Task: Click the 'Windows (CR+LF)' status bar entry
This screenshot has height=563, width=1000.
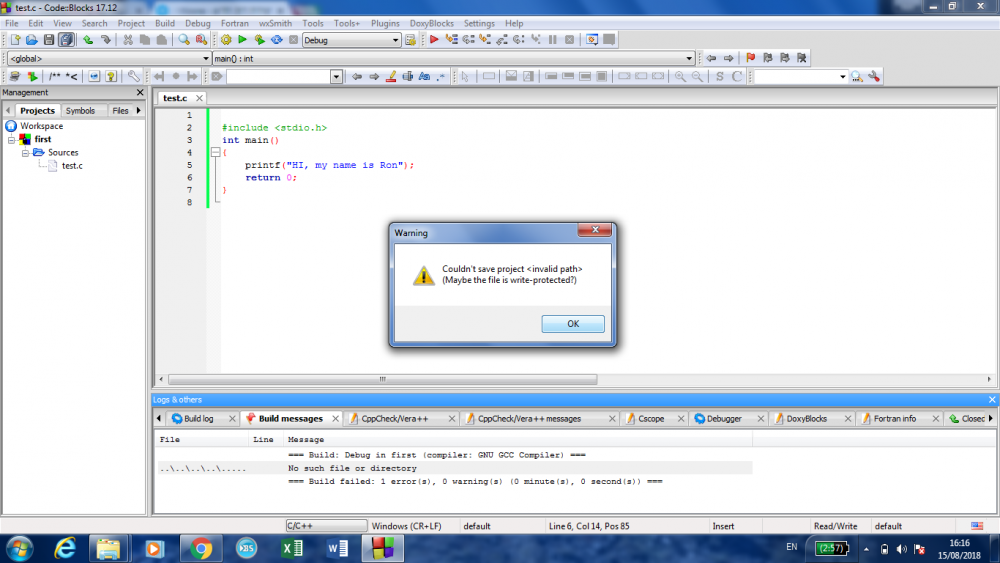Action: point(406,527)
